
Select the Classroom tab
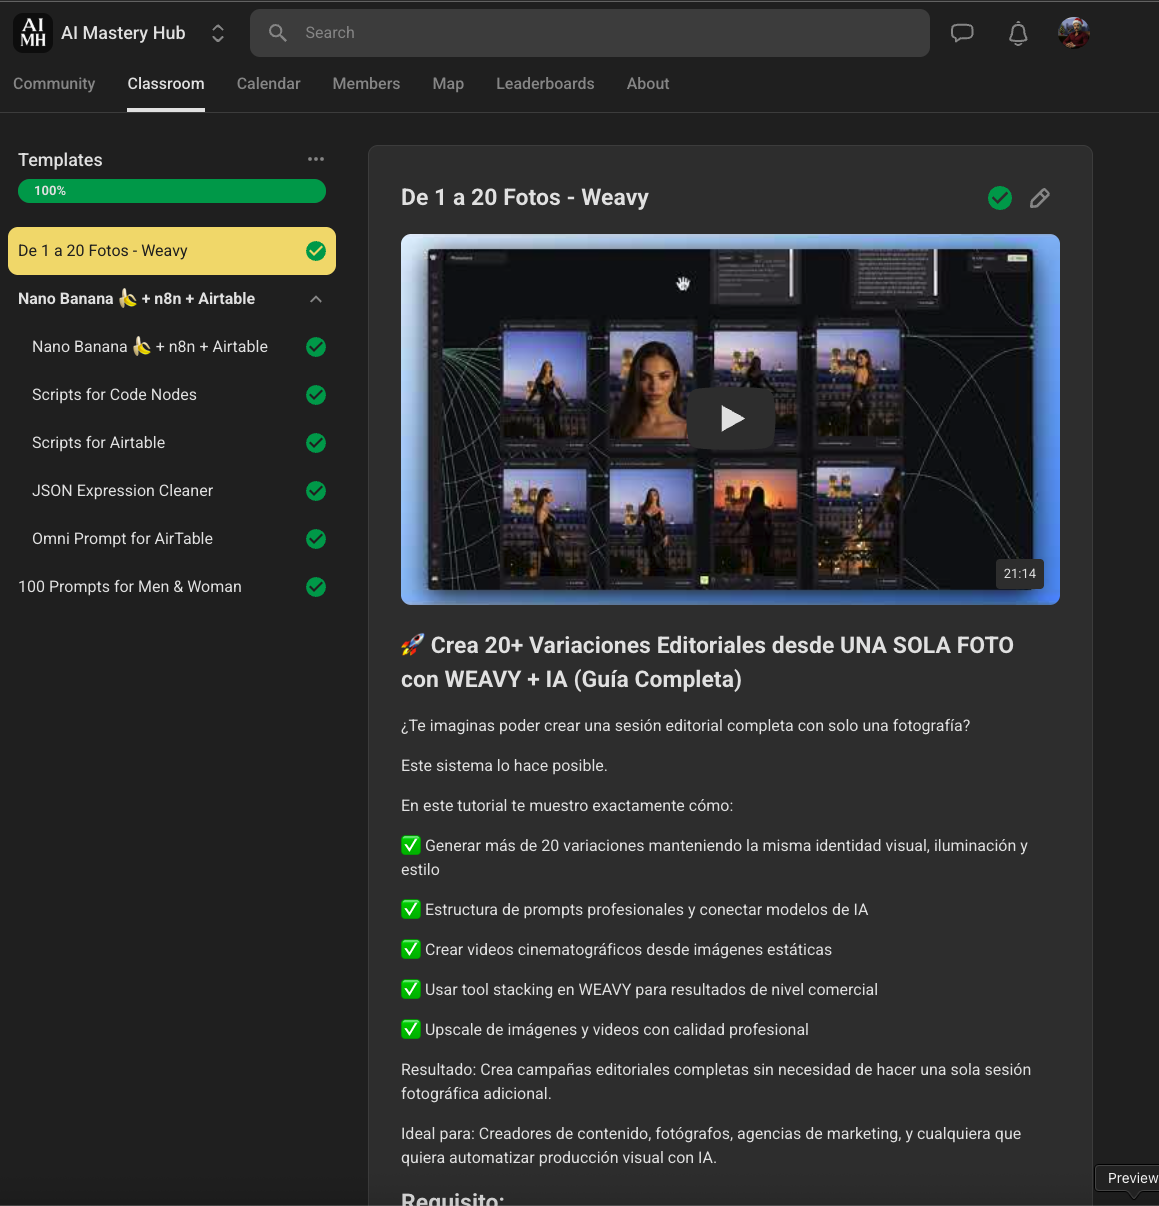166,84
